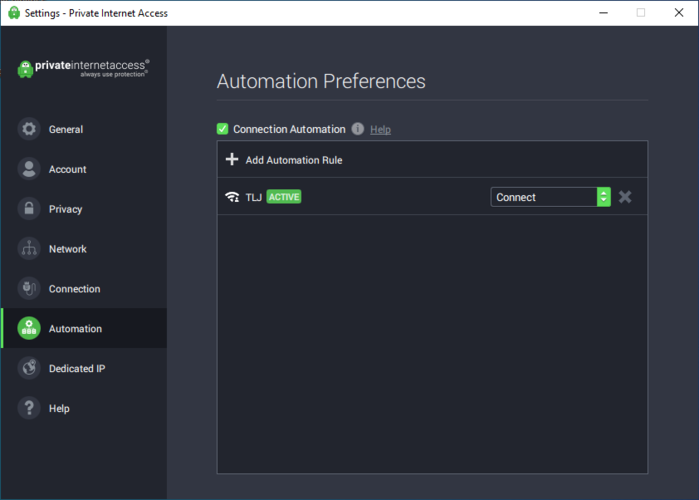Screen dimensions: 699x500
Task: Select the Help question mark icon
Action: (29, 408)
